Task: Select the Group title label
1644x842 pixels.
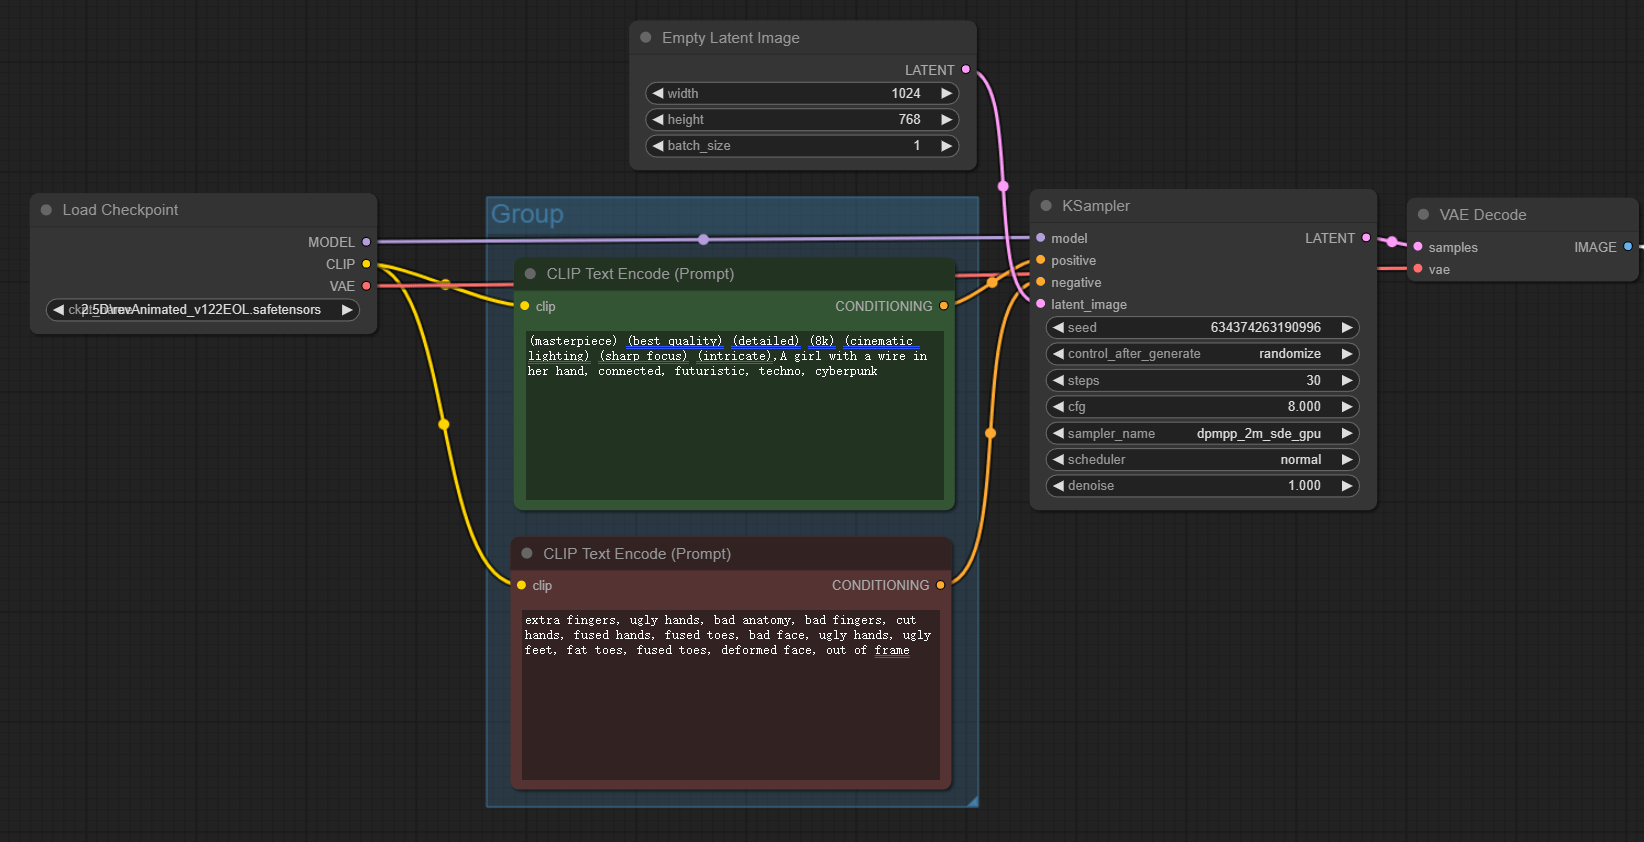Action: (x=527, y=214)
